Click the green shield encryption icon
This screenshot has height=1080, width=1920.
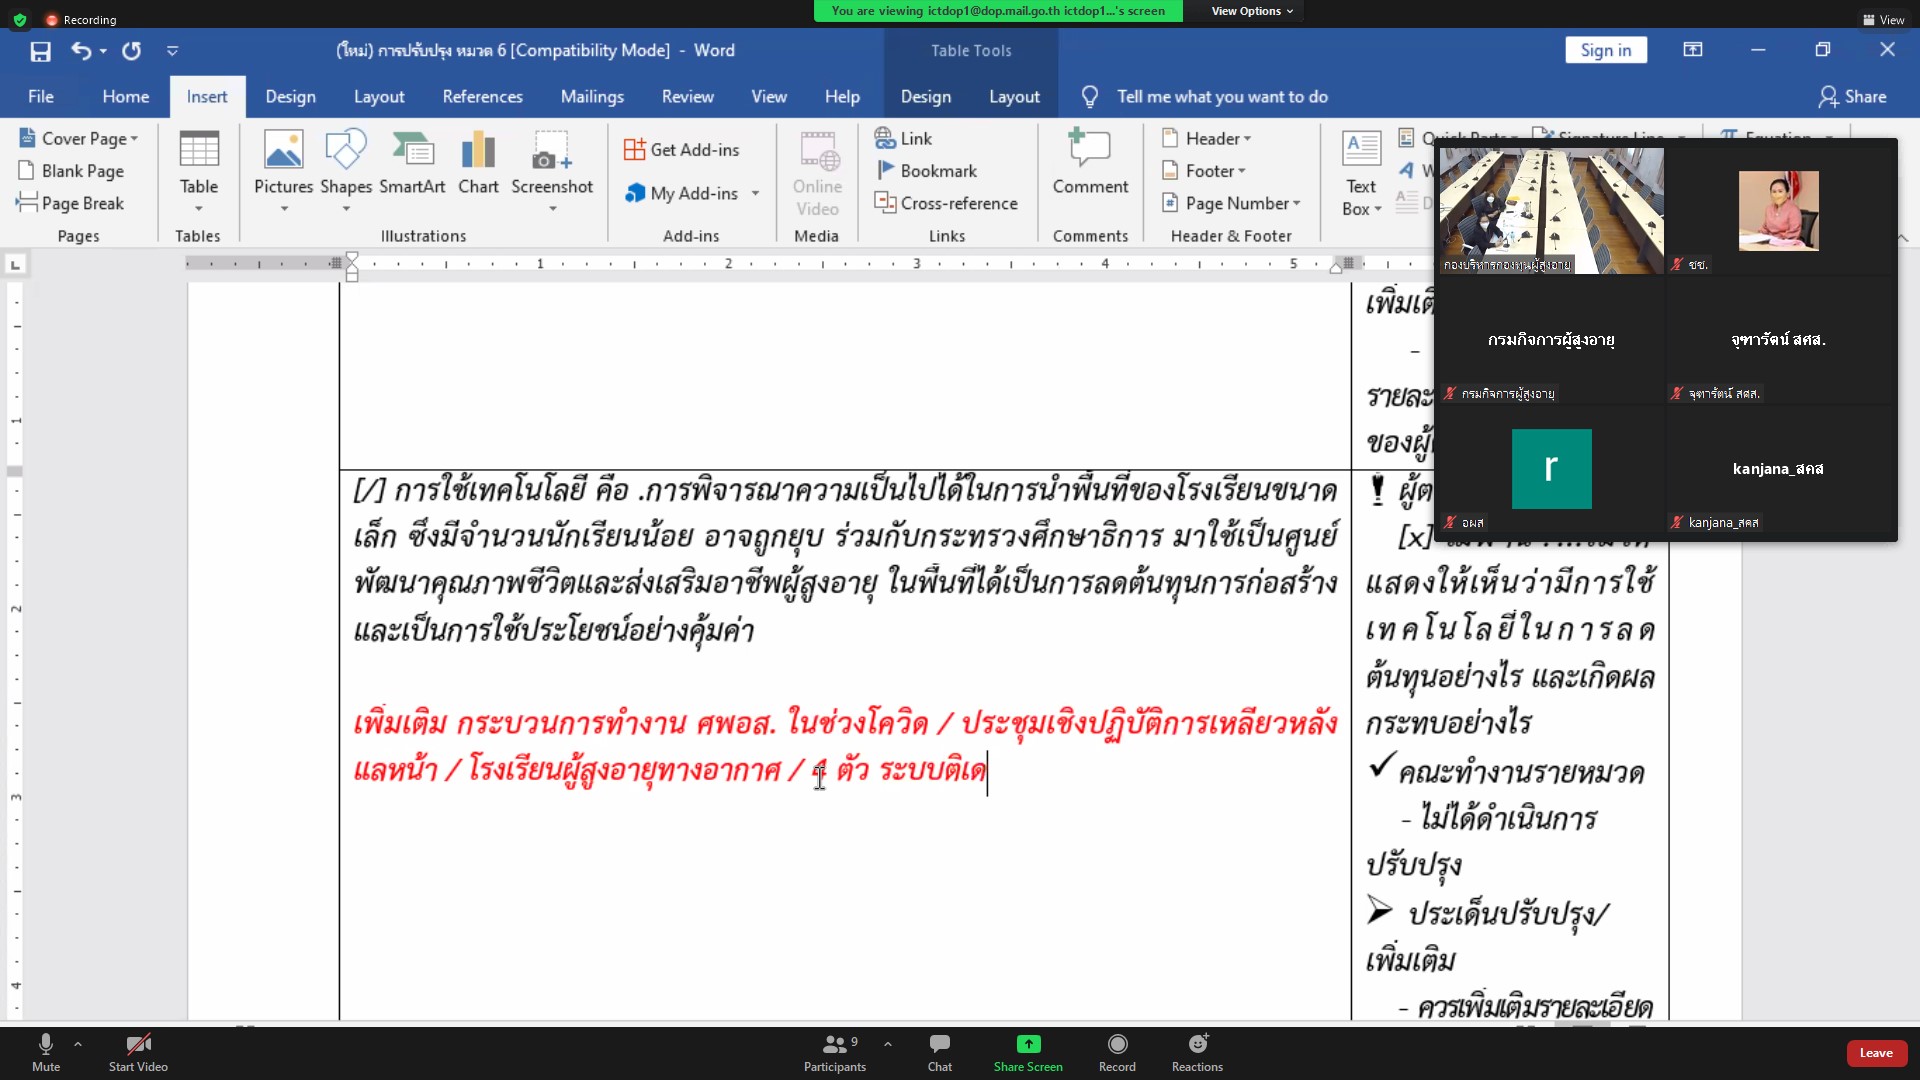[20, 20]
